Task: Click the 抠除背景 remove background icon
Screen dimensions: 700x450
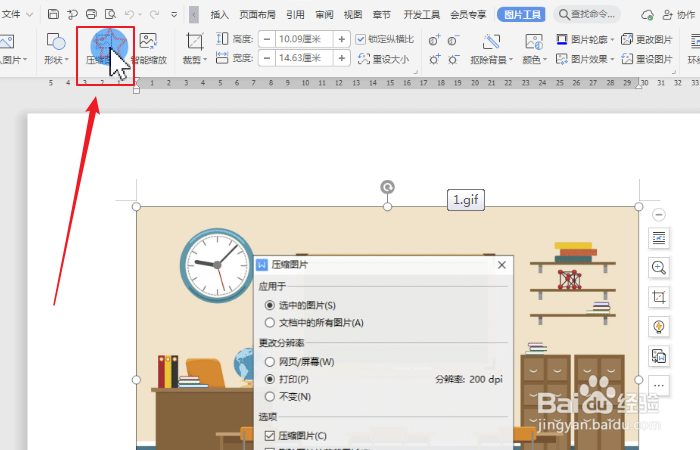Action: [491, 42]
